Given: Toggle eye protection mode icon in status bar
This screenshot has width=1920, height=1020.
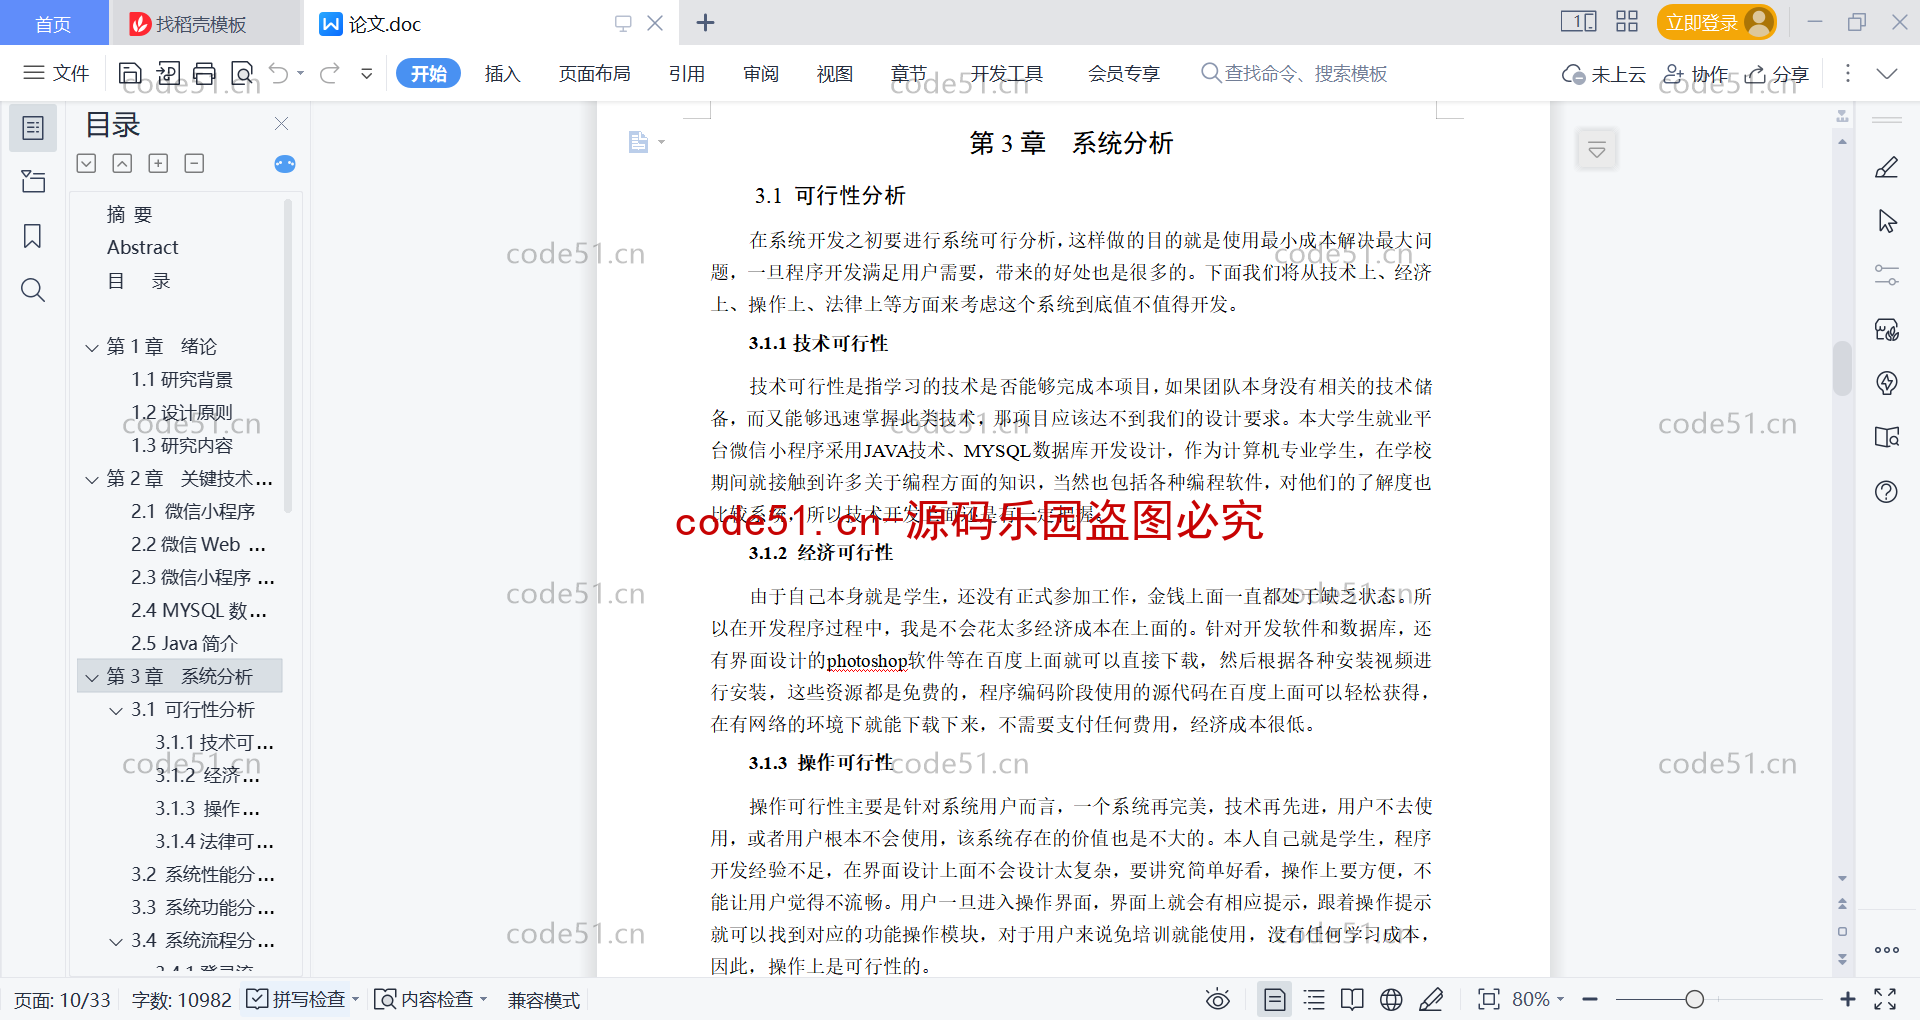Looking at the screenshot, I should 1217,999.
